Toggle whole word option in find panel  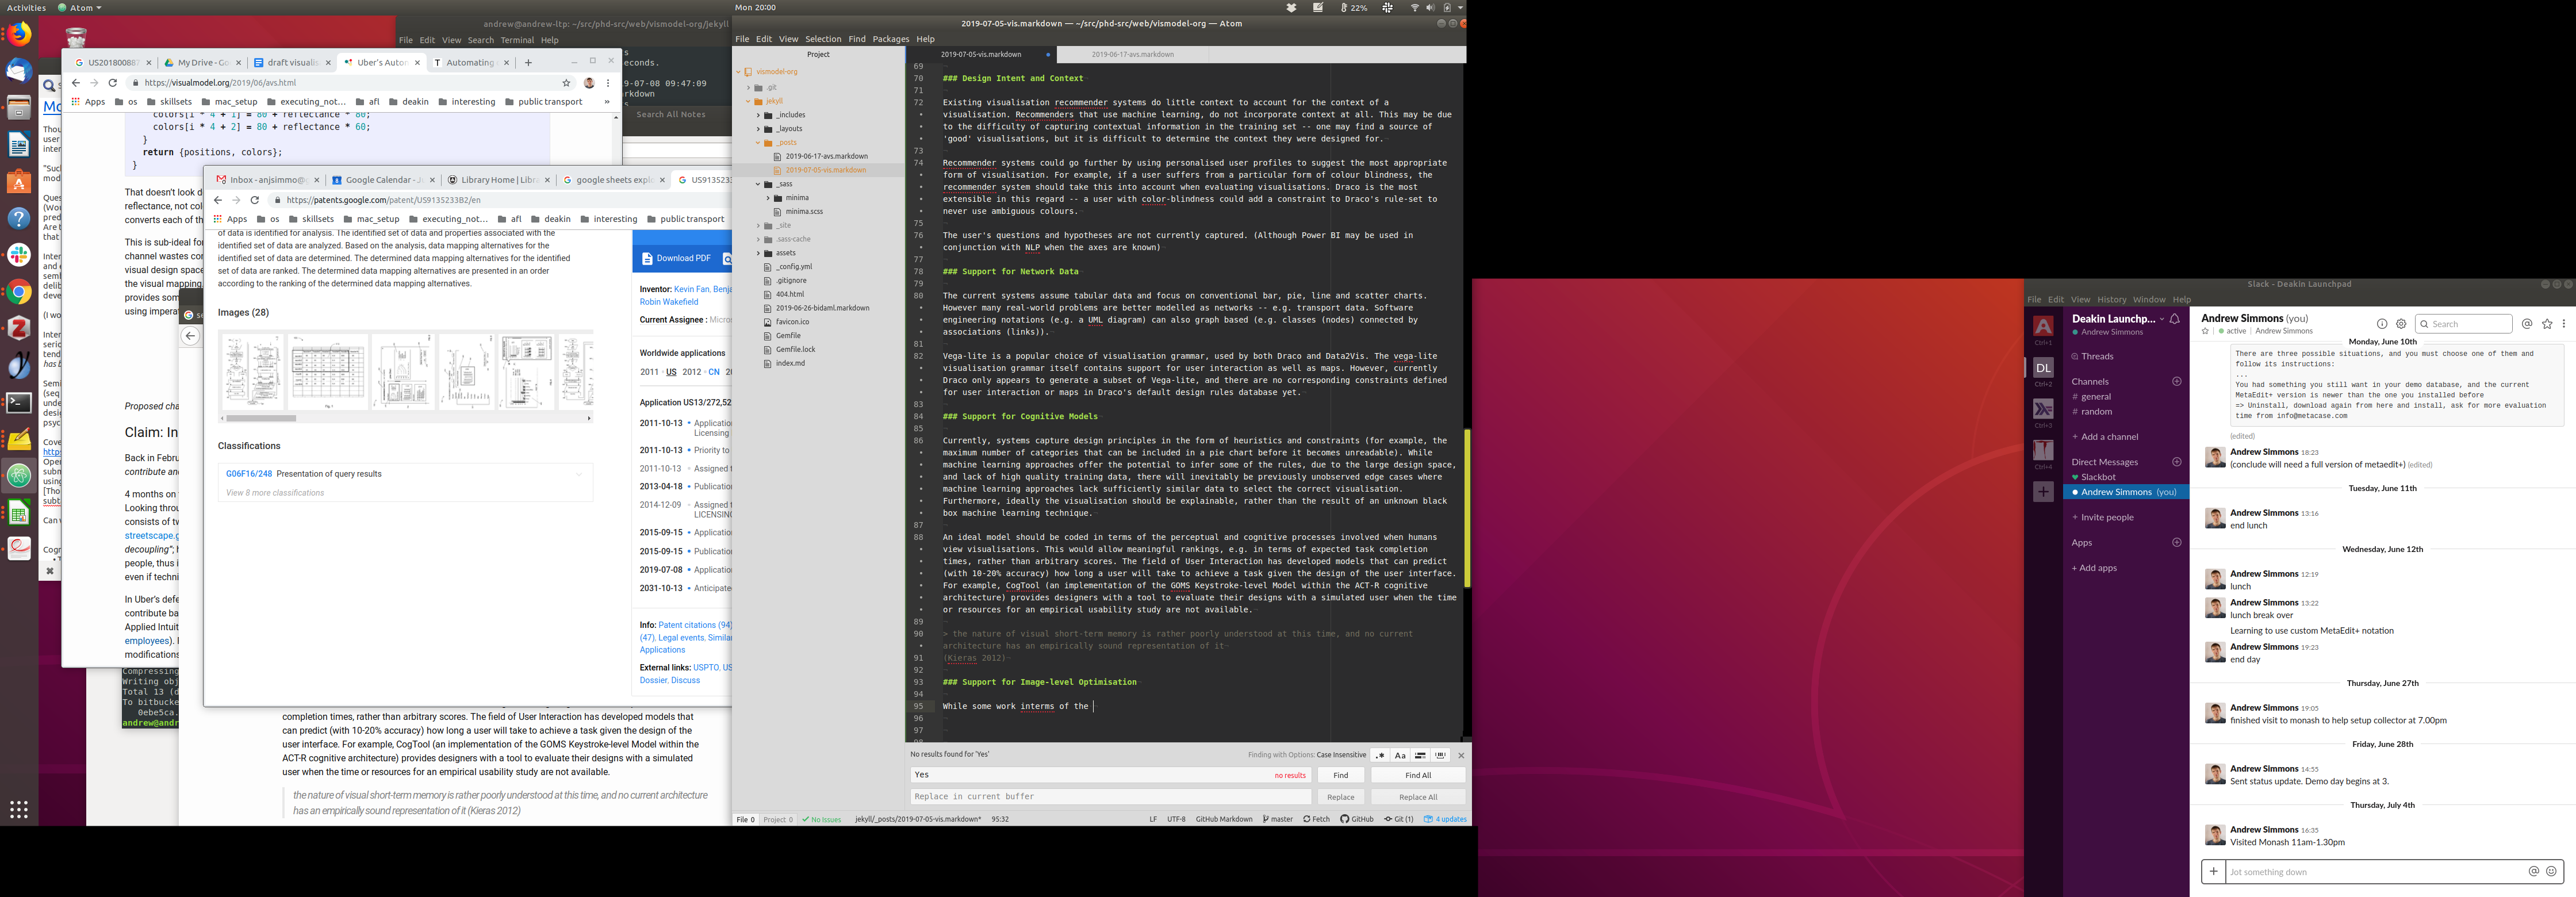click(1440, 755)
